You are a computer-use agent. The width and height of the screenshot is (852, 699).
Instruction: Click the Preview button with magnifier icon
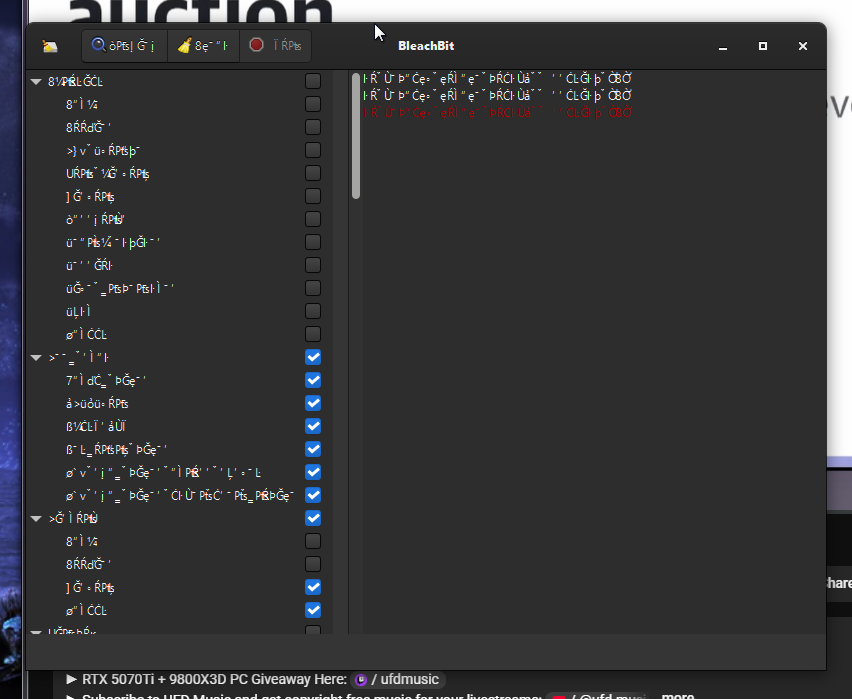(x=124, y=46)
